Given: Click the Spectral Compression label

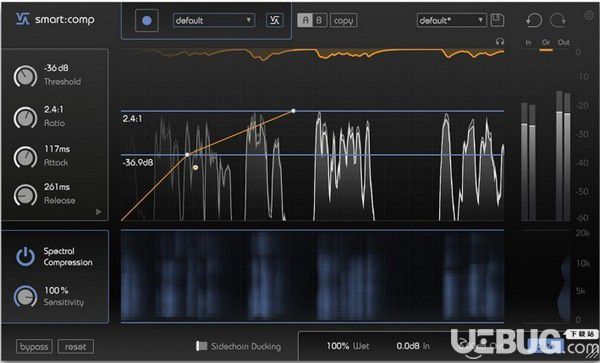Looking at the screenshot, I should [x=68, y=257].
